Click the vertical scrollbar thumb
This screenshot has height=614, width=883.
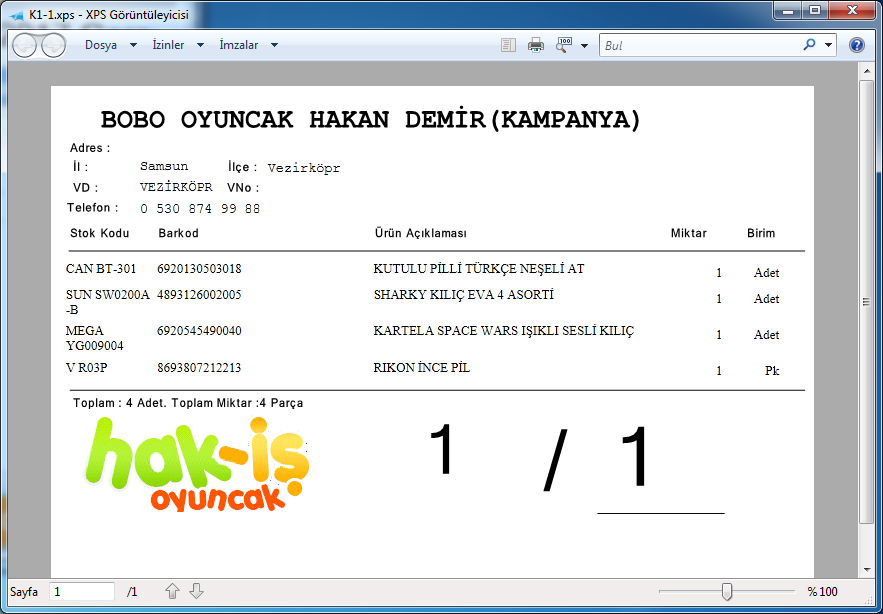pyautogui.click(x=867, y=302)
